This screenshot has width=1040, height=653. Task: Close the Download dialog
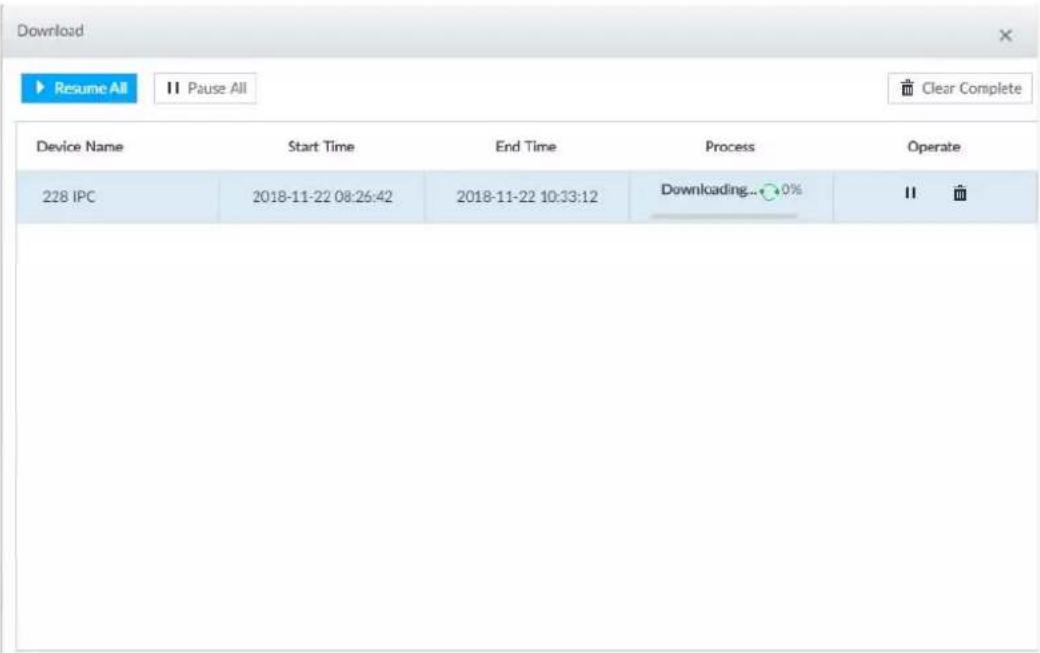(x=1006, y=35)
